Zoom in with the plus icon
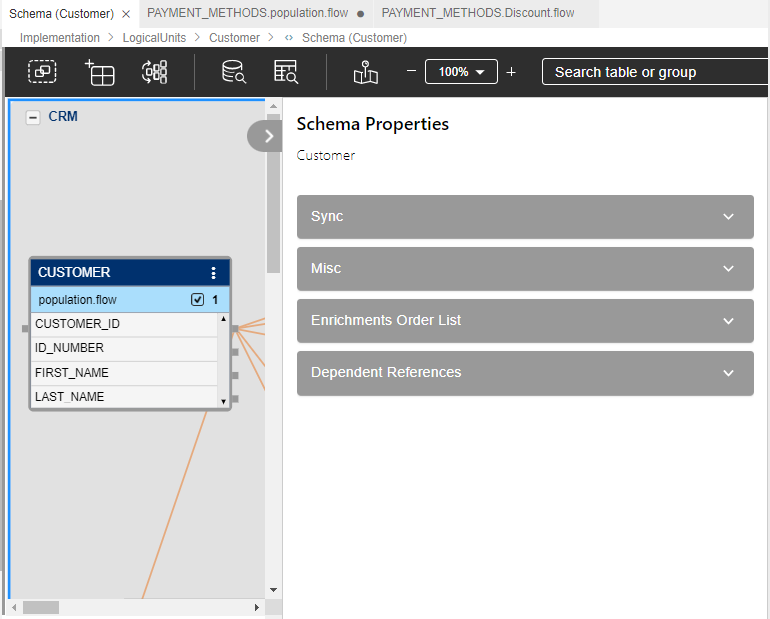This screenshot has width=770, height=619. click(x=511, y=72)
